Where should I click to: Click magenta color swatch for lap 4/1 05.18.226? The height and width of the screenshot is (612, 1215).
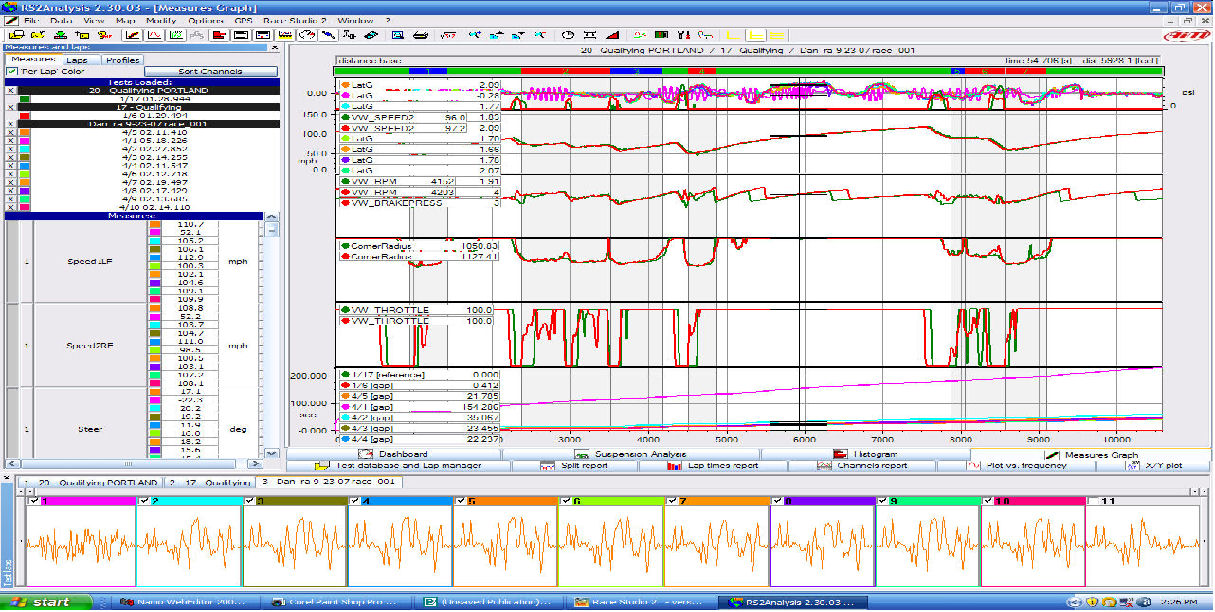click(x=25, y=141)
